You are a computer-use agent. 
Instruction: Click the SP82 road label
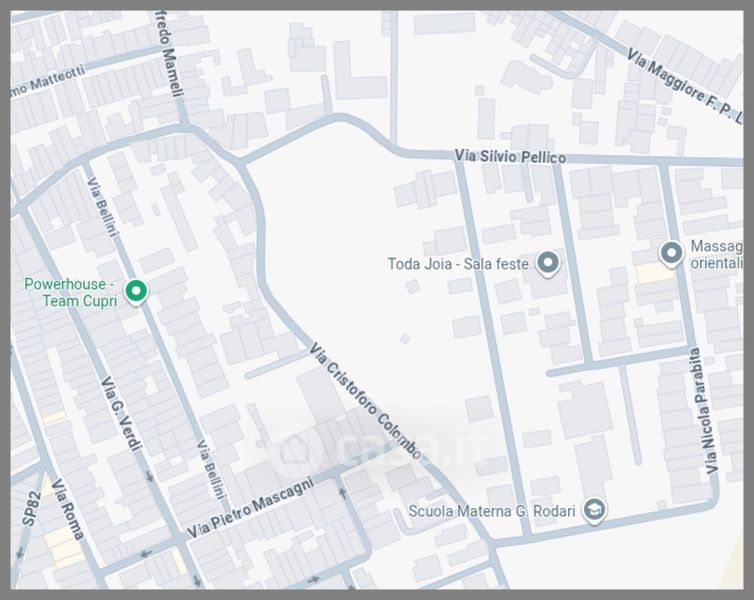coord(30,508)
